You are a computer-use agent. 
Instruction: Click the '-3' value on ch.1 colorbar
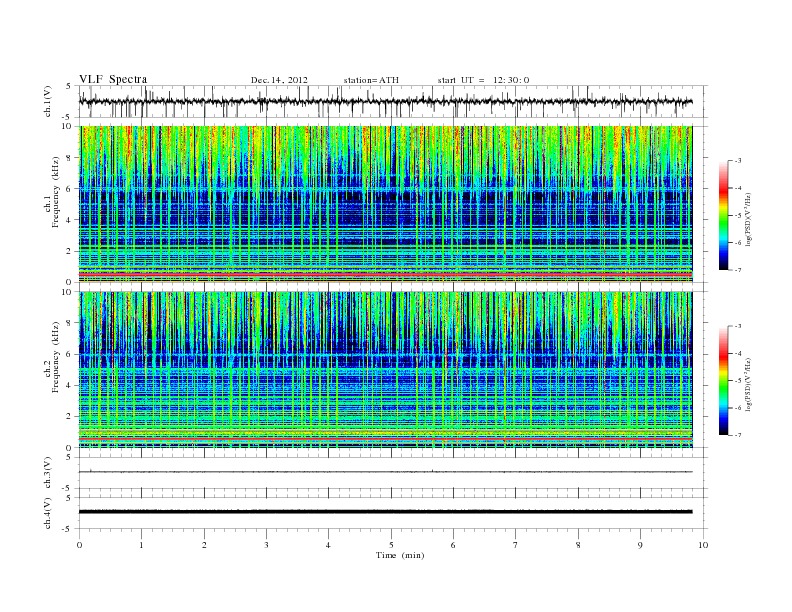coord(737,161)
